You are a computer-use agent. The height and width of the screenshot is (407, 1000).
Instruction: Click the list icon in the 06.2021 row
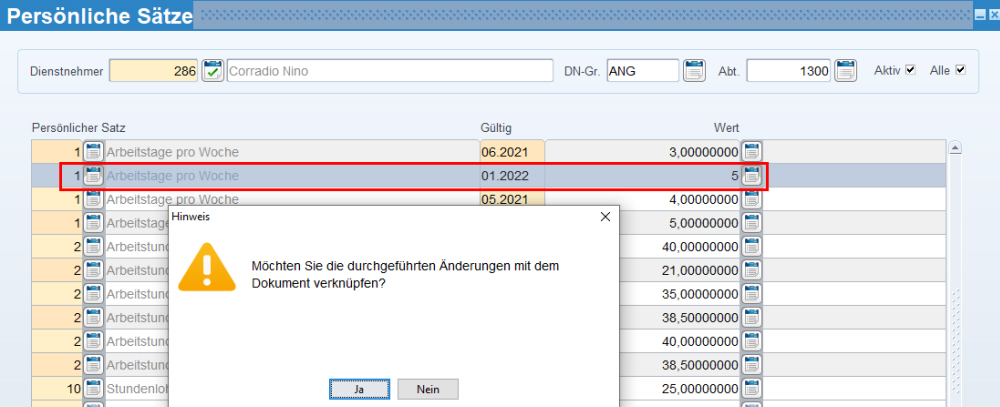(93, 152)
